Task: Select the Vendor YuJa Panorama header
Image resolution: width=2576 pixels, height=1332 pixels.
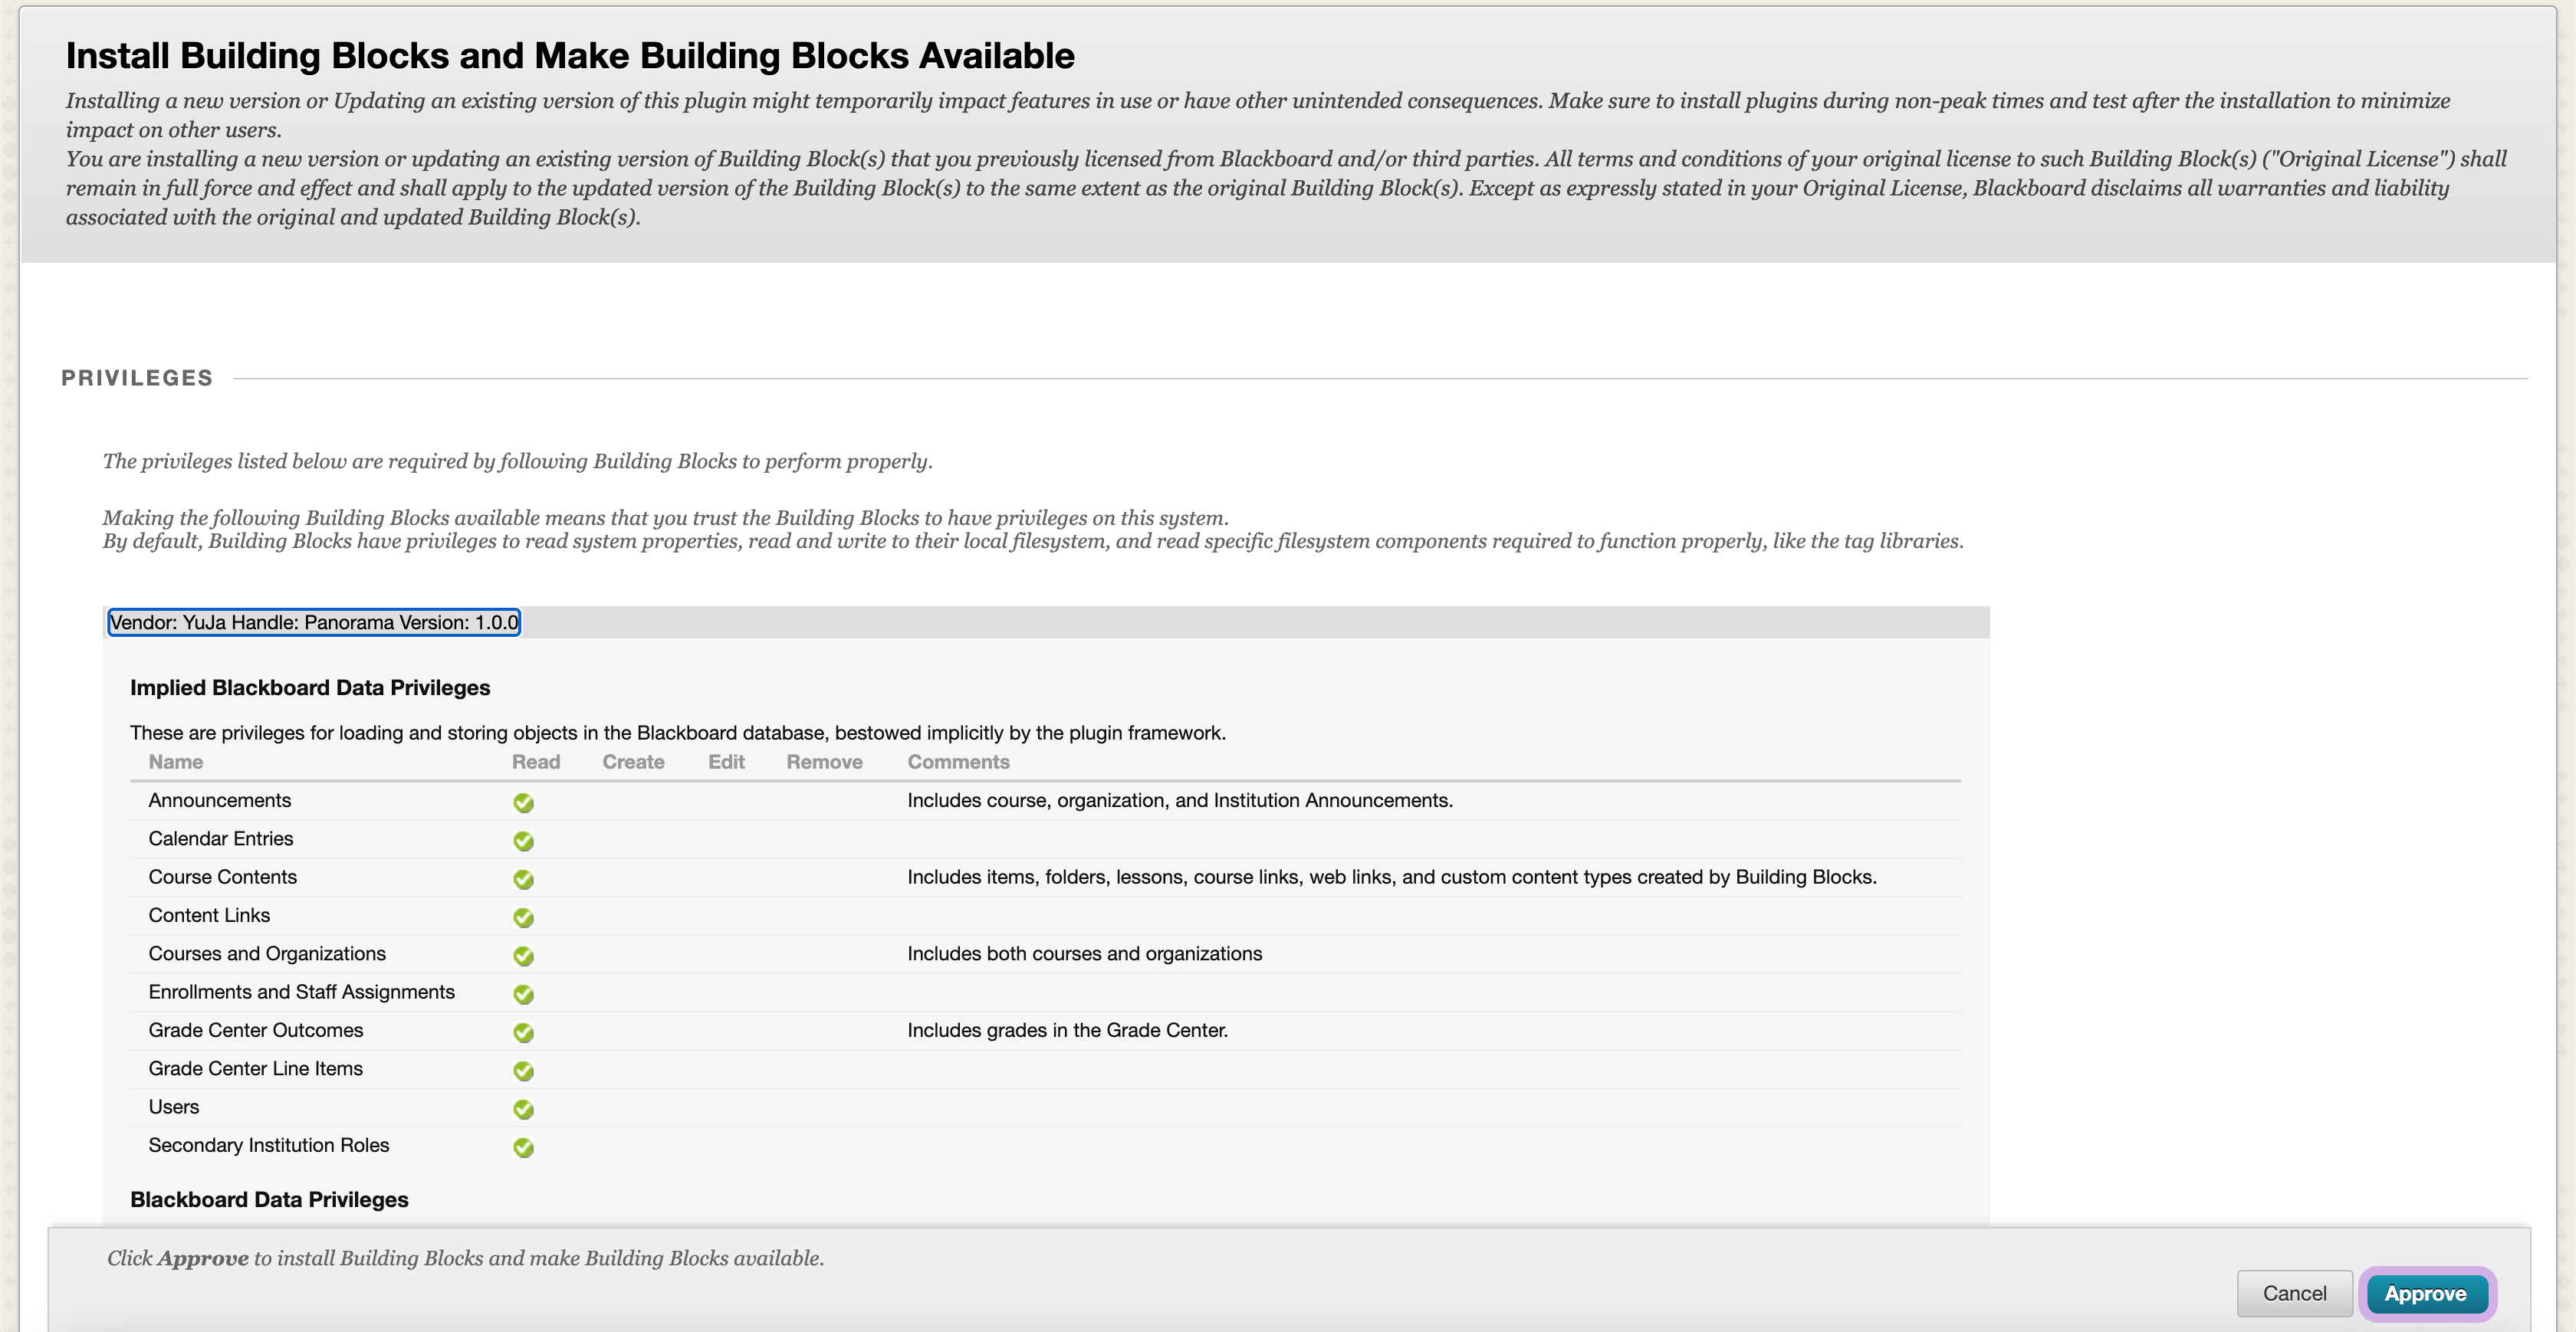Action: [x=314, y=622]
